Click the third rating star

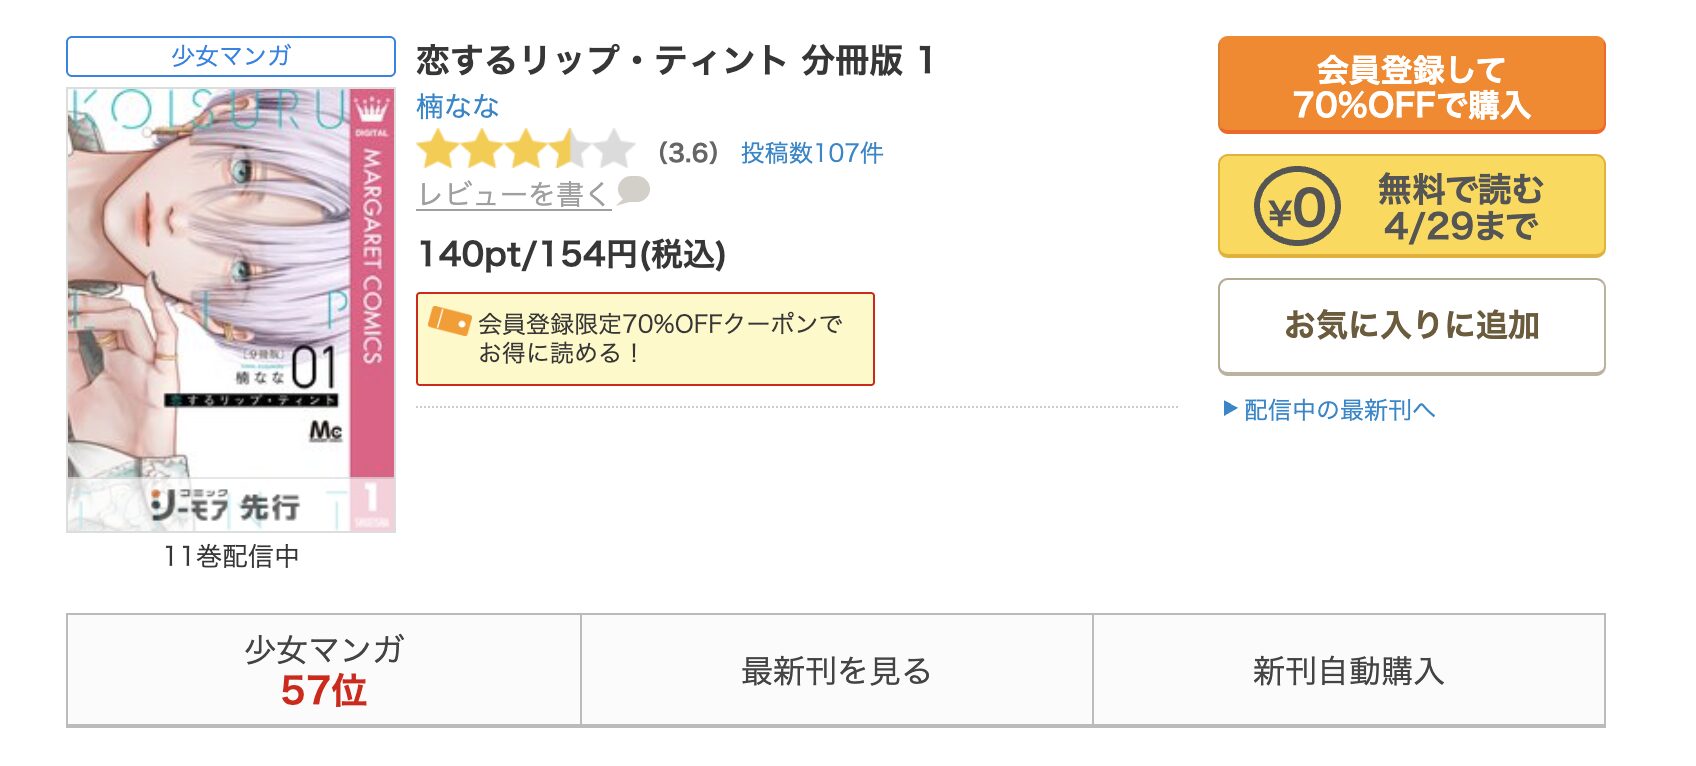(x=526, y=151)
